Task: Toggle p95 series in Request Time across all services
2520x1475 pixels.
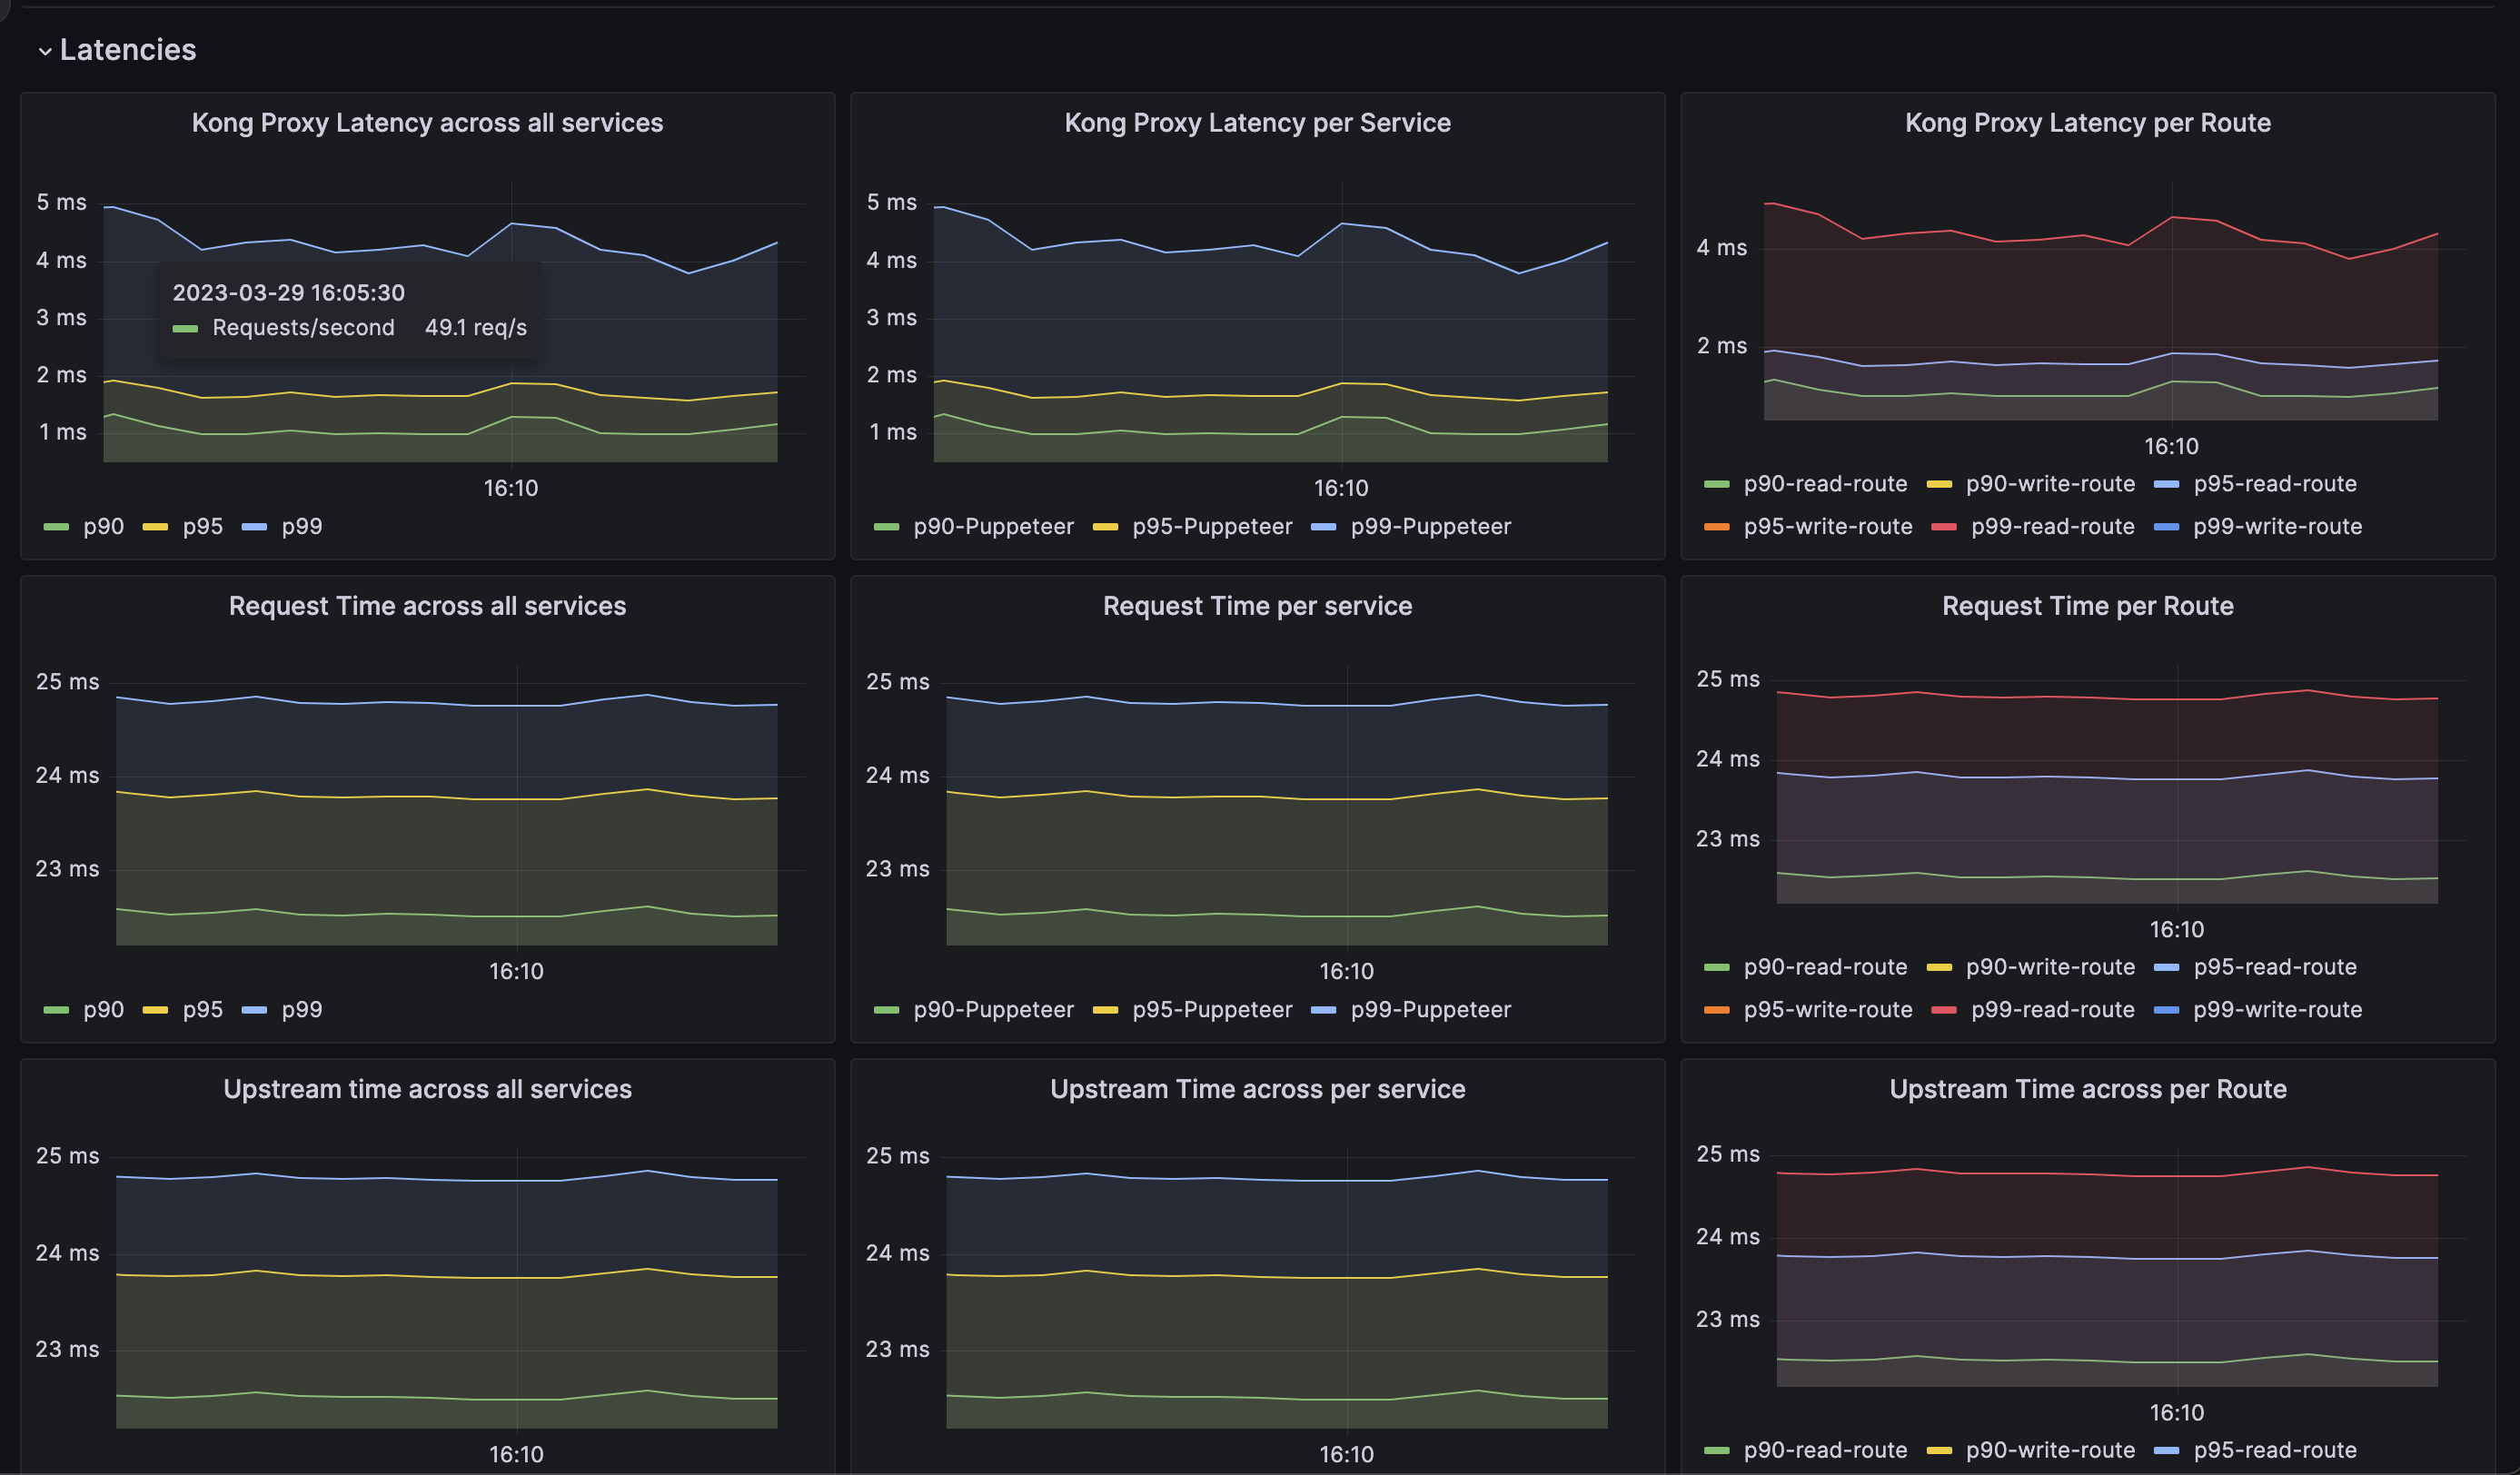Action: pyautogui.click(x=202, y=1010)
